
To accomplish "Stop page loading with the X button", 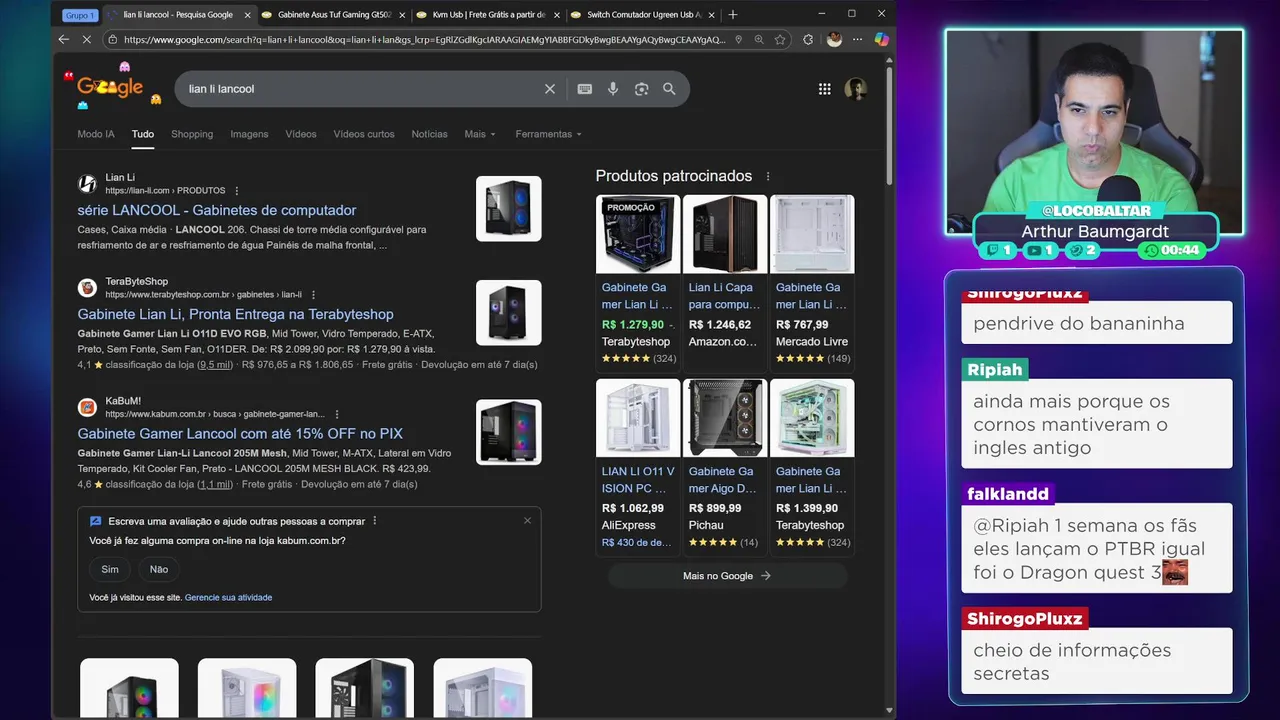I will [86, 39].
